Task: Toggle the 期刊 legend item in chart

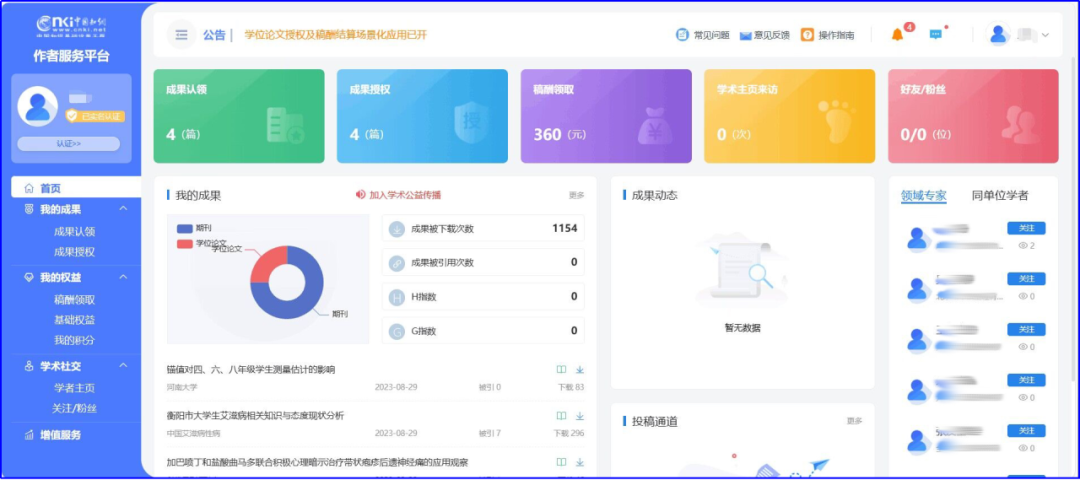Action: (x=194, y=228)
